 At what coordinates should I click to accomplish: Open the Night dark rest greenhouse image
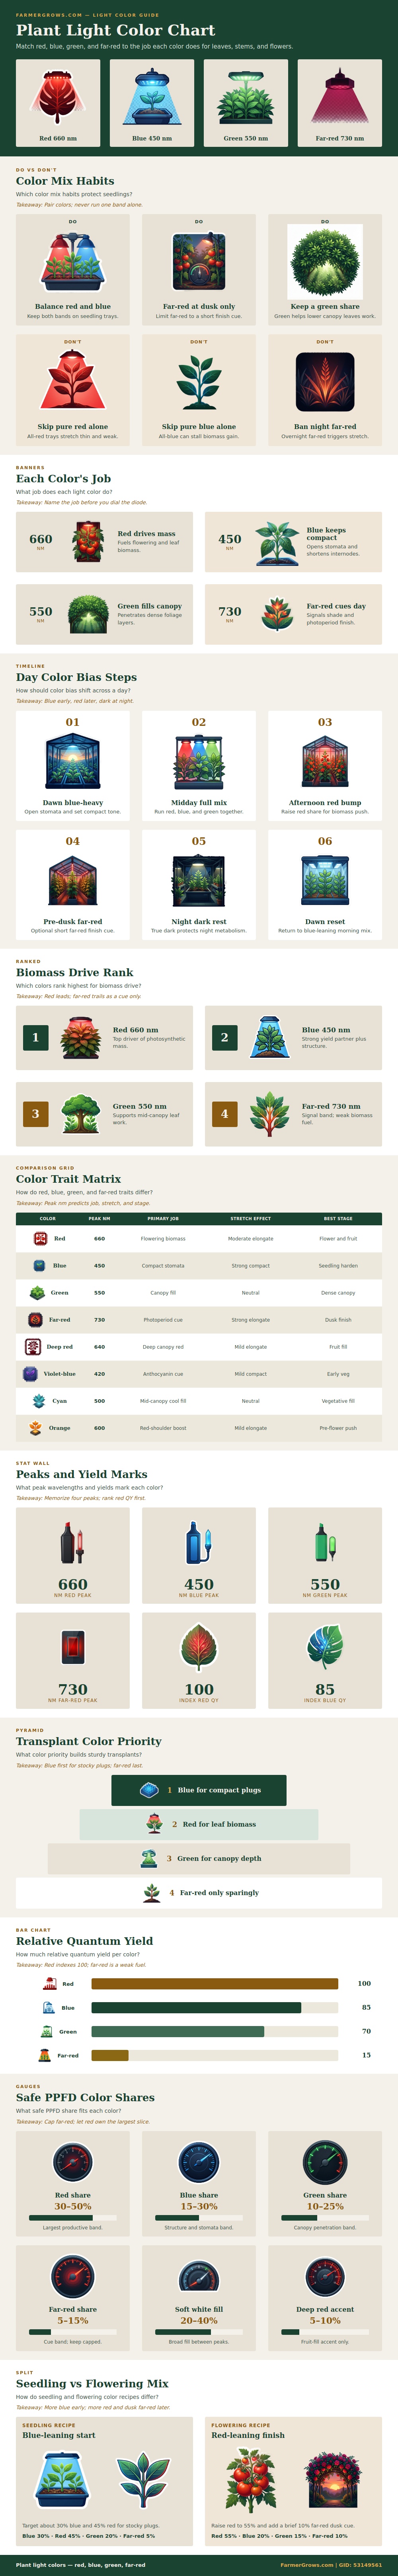[199, 880]
